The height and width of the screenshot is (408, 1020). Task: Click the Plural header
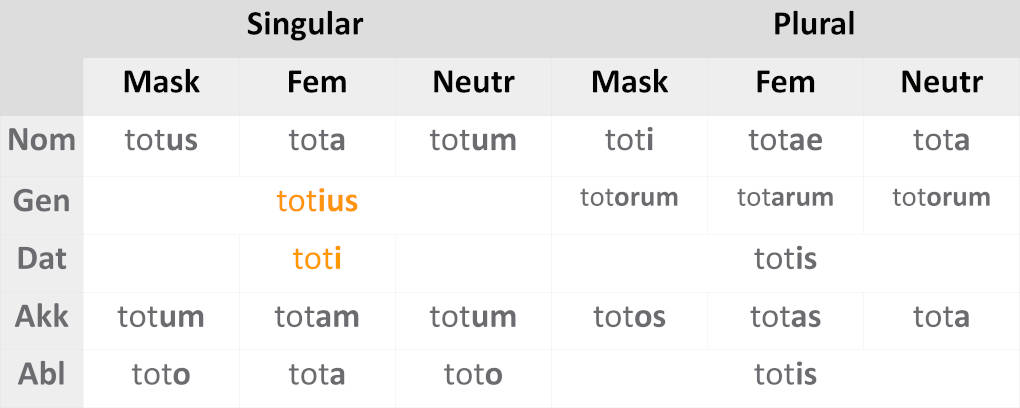[x=814, y=24]
